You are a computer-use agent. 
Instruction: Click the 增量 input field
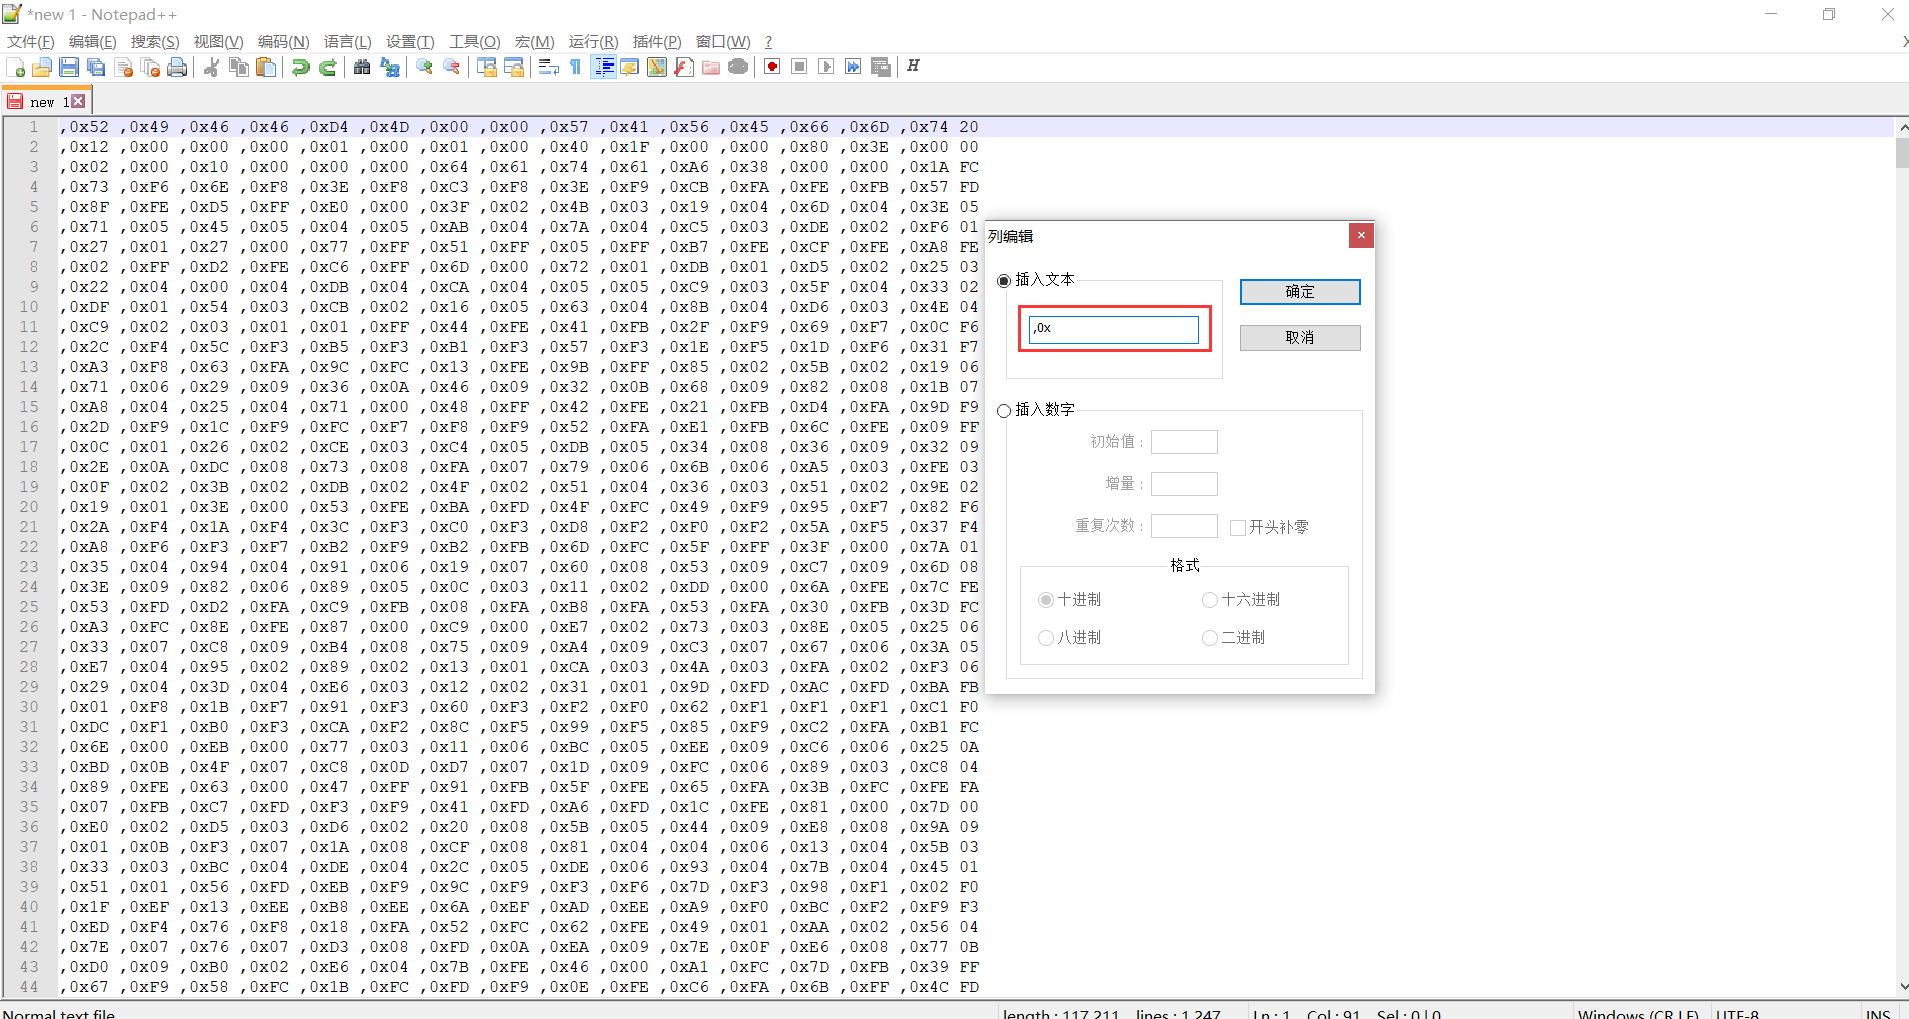click(1184, 484)
